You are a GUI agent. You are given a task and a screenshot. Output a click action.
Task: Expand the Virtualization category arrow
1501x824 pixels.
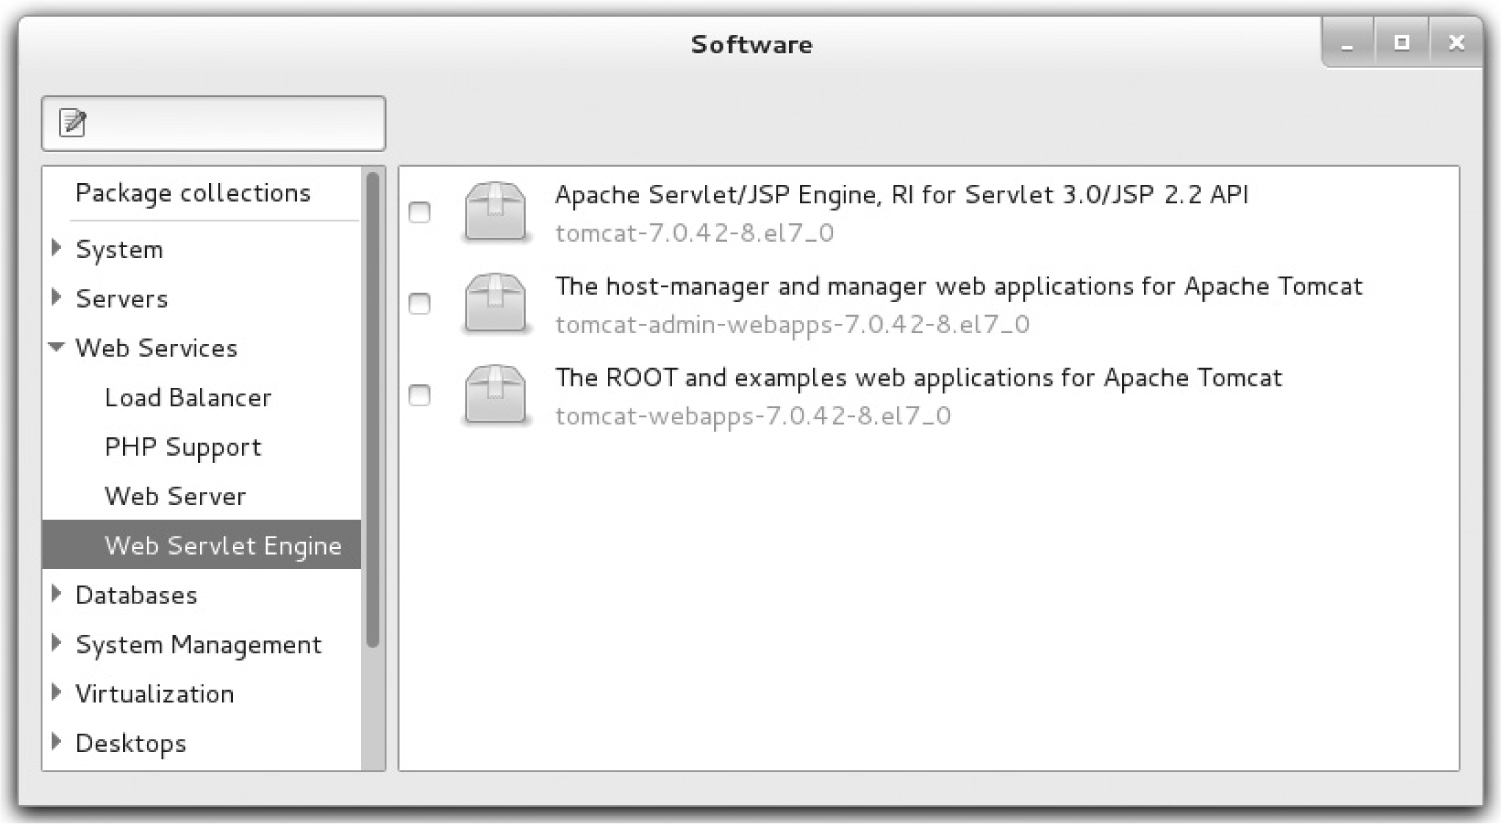57,692
